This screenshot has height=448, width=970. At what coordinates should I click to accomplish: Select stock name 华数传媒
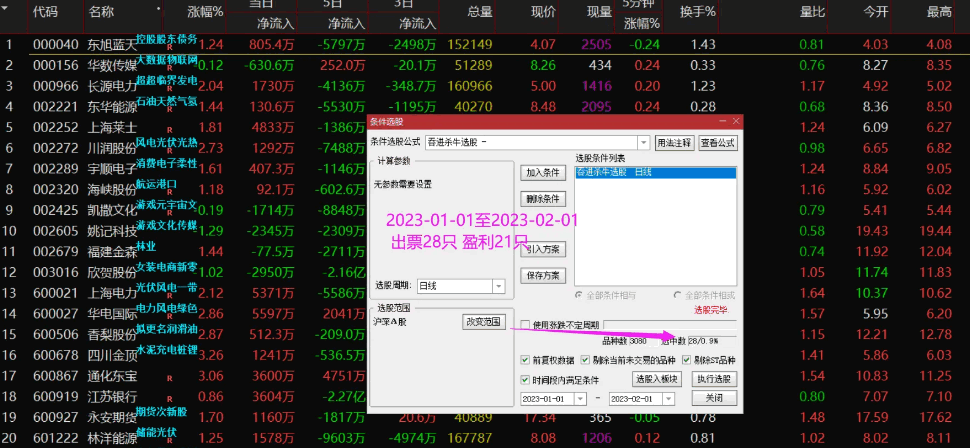click(x=113, y=66)
